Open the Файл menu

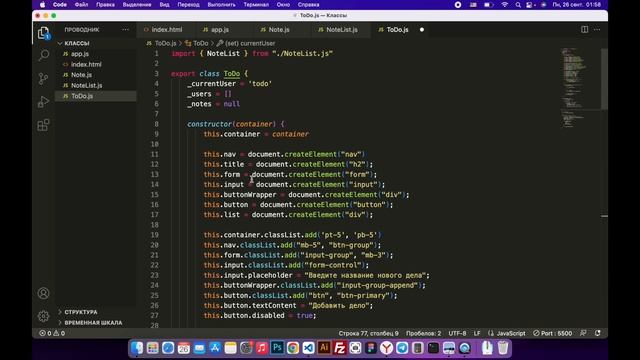81,5
